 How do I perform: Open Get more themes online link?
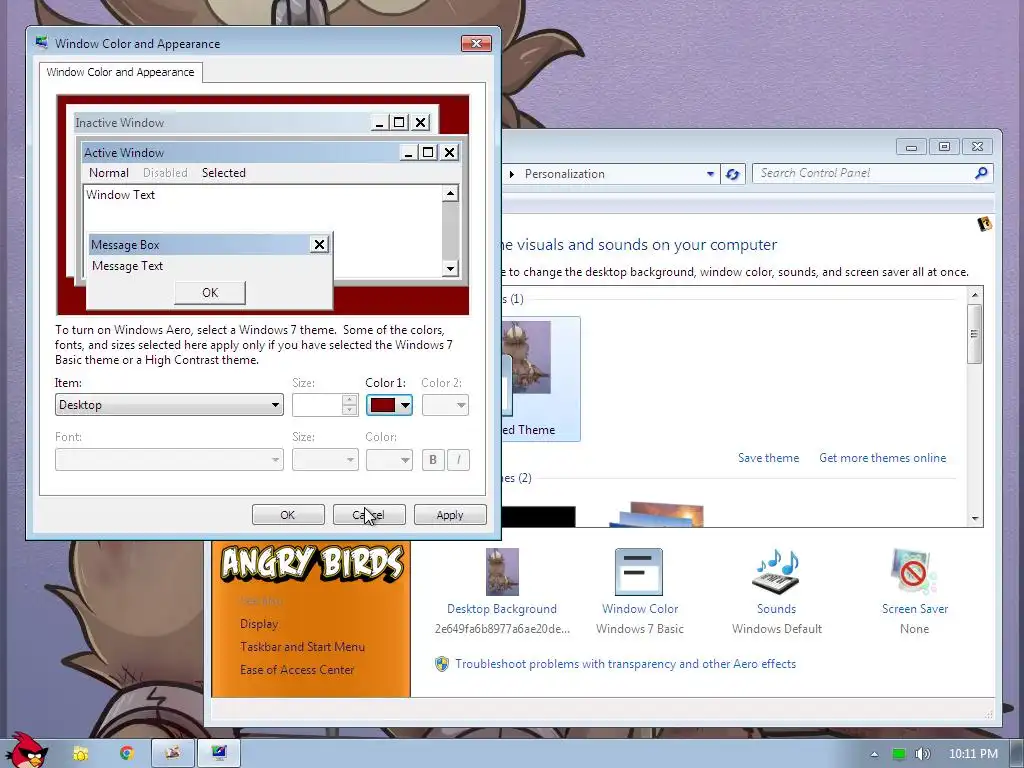(882, 458)
